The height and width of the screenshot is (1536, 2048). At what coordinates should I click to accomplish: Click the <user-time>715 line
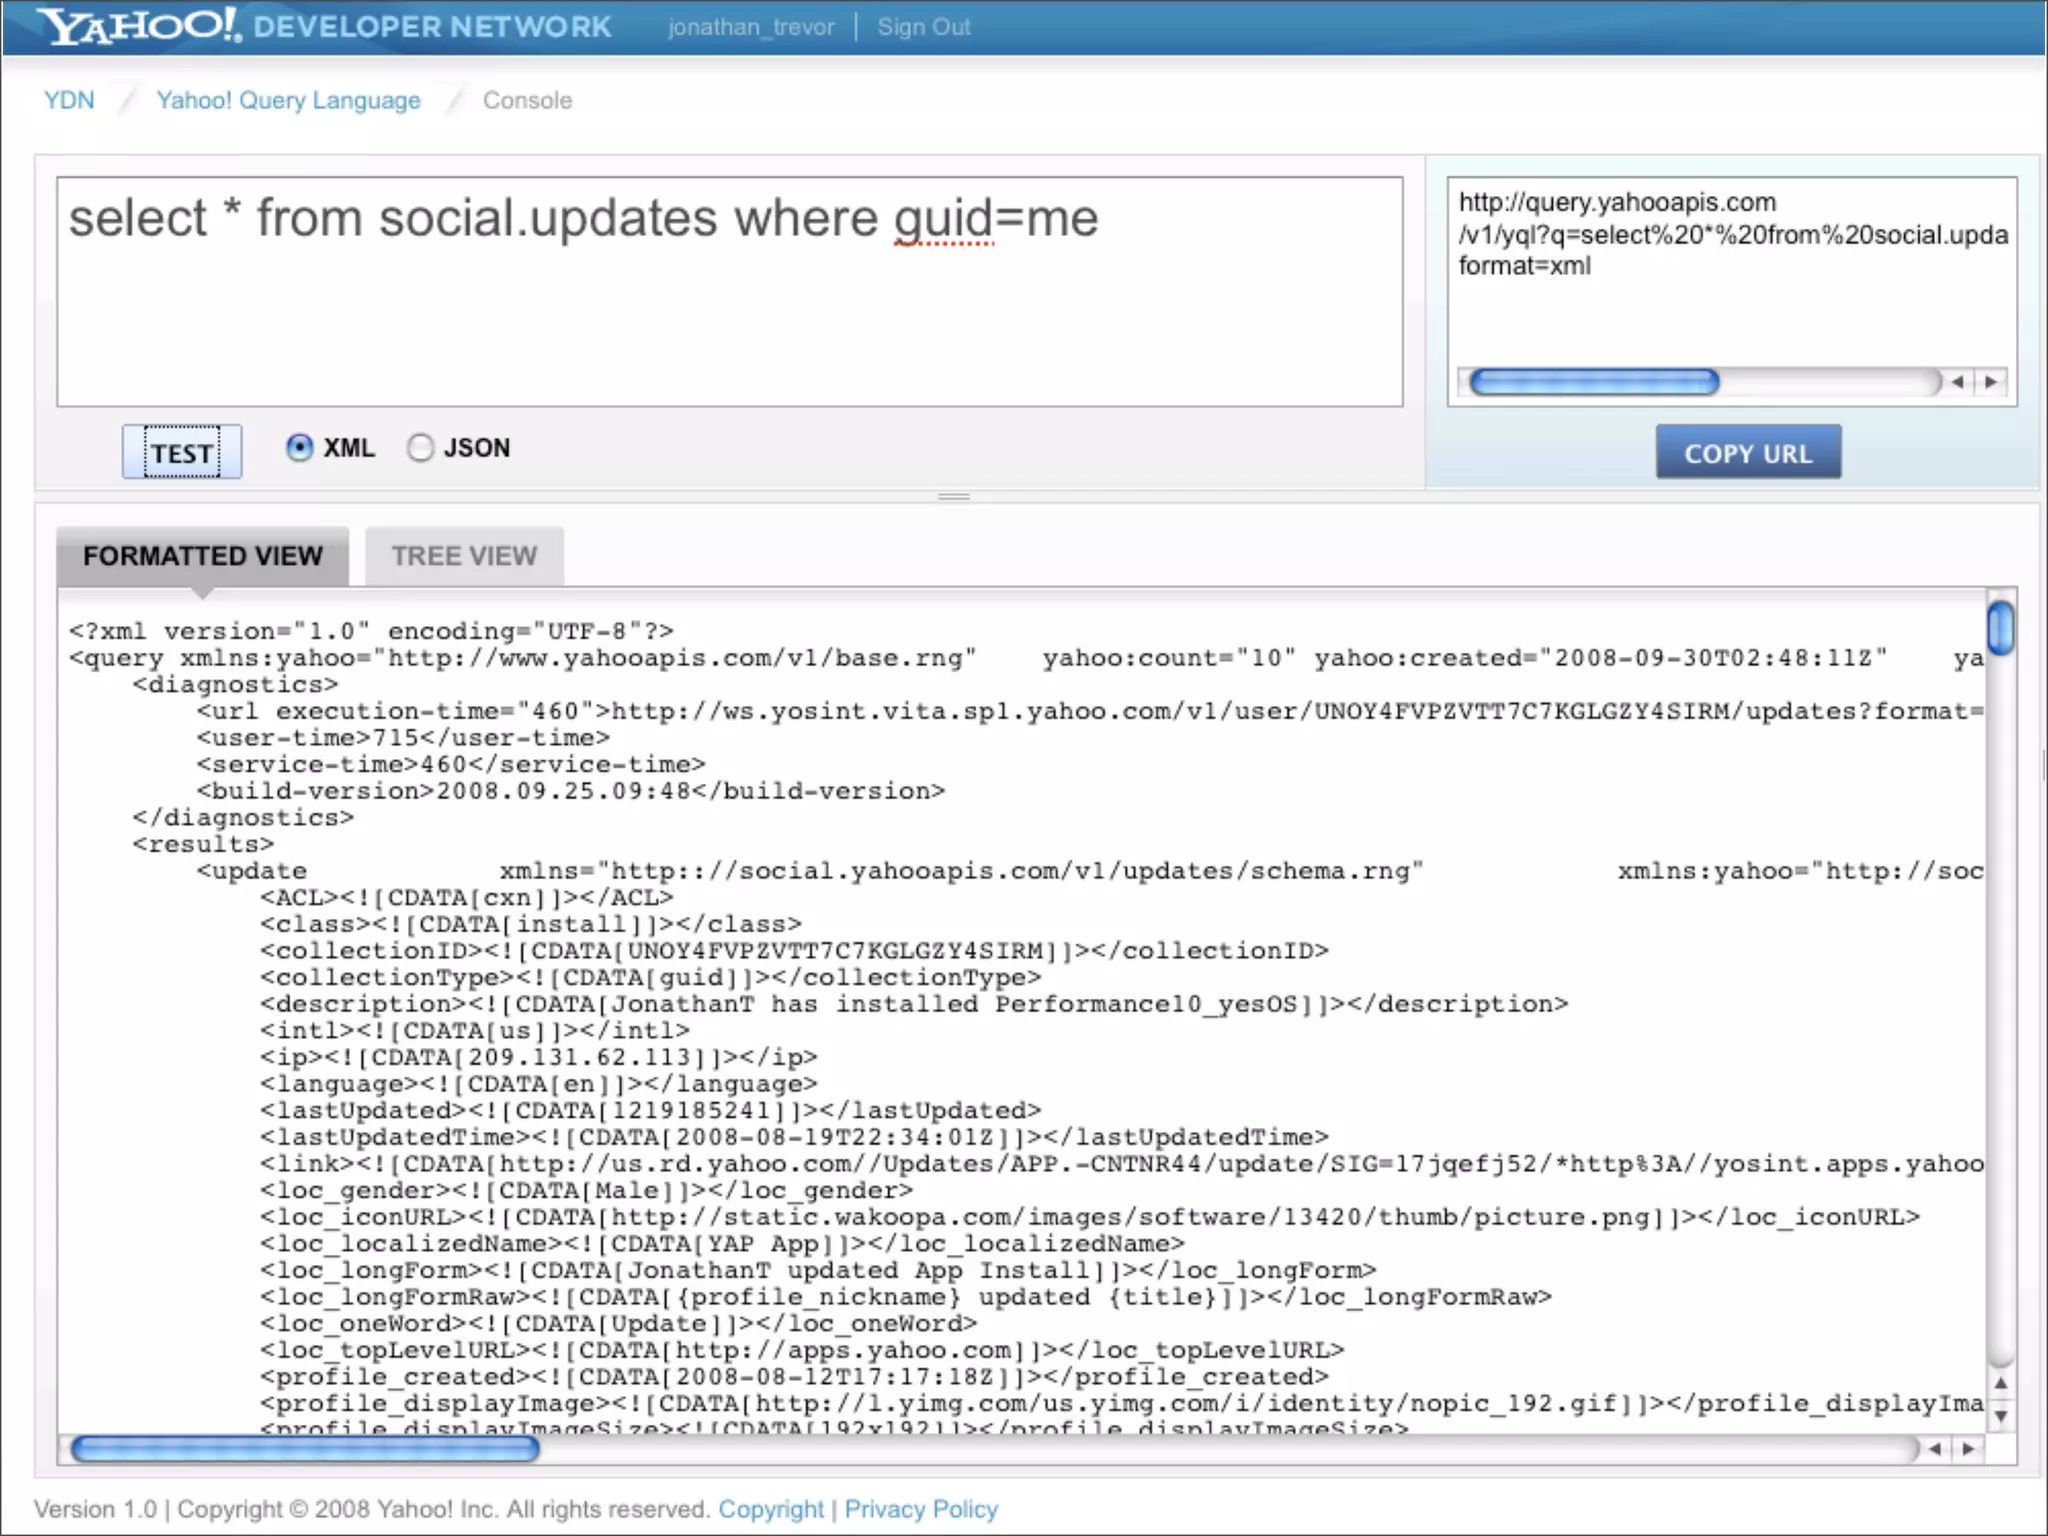pyautogui.click(x=403, y=738)
